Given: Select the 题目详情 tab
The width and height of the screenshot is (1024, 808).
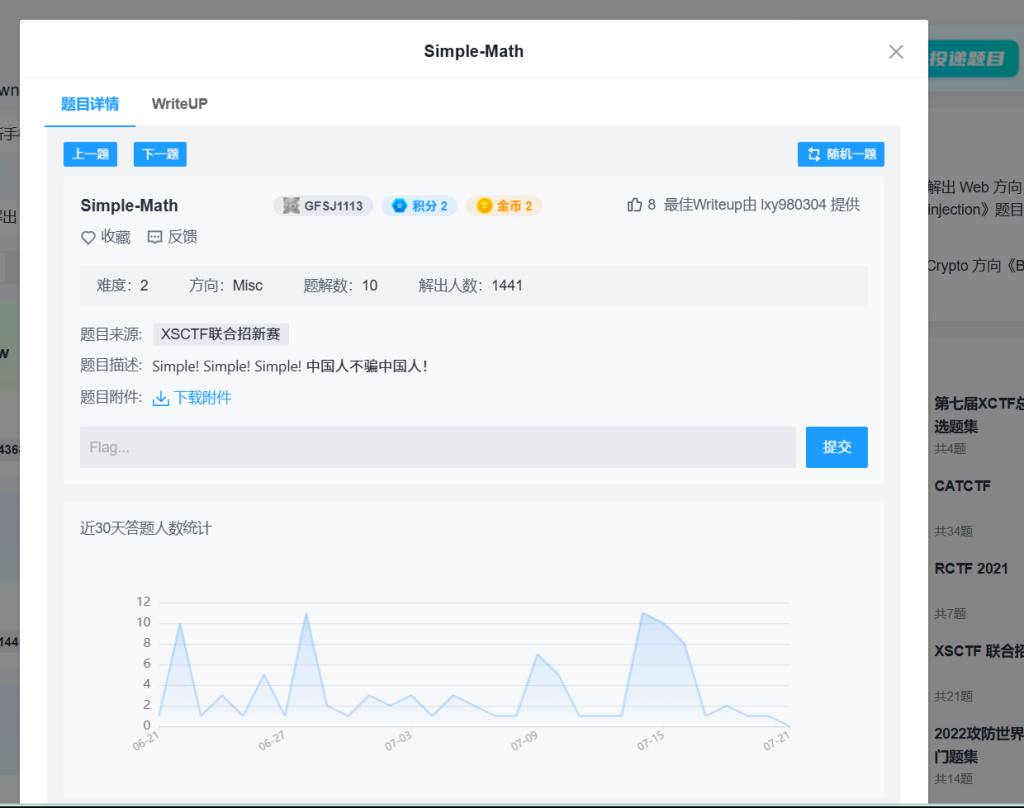Looking at the screenshot, I should click(x=90, y=104).
